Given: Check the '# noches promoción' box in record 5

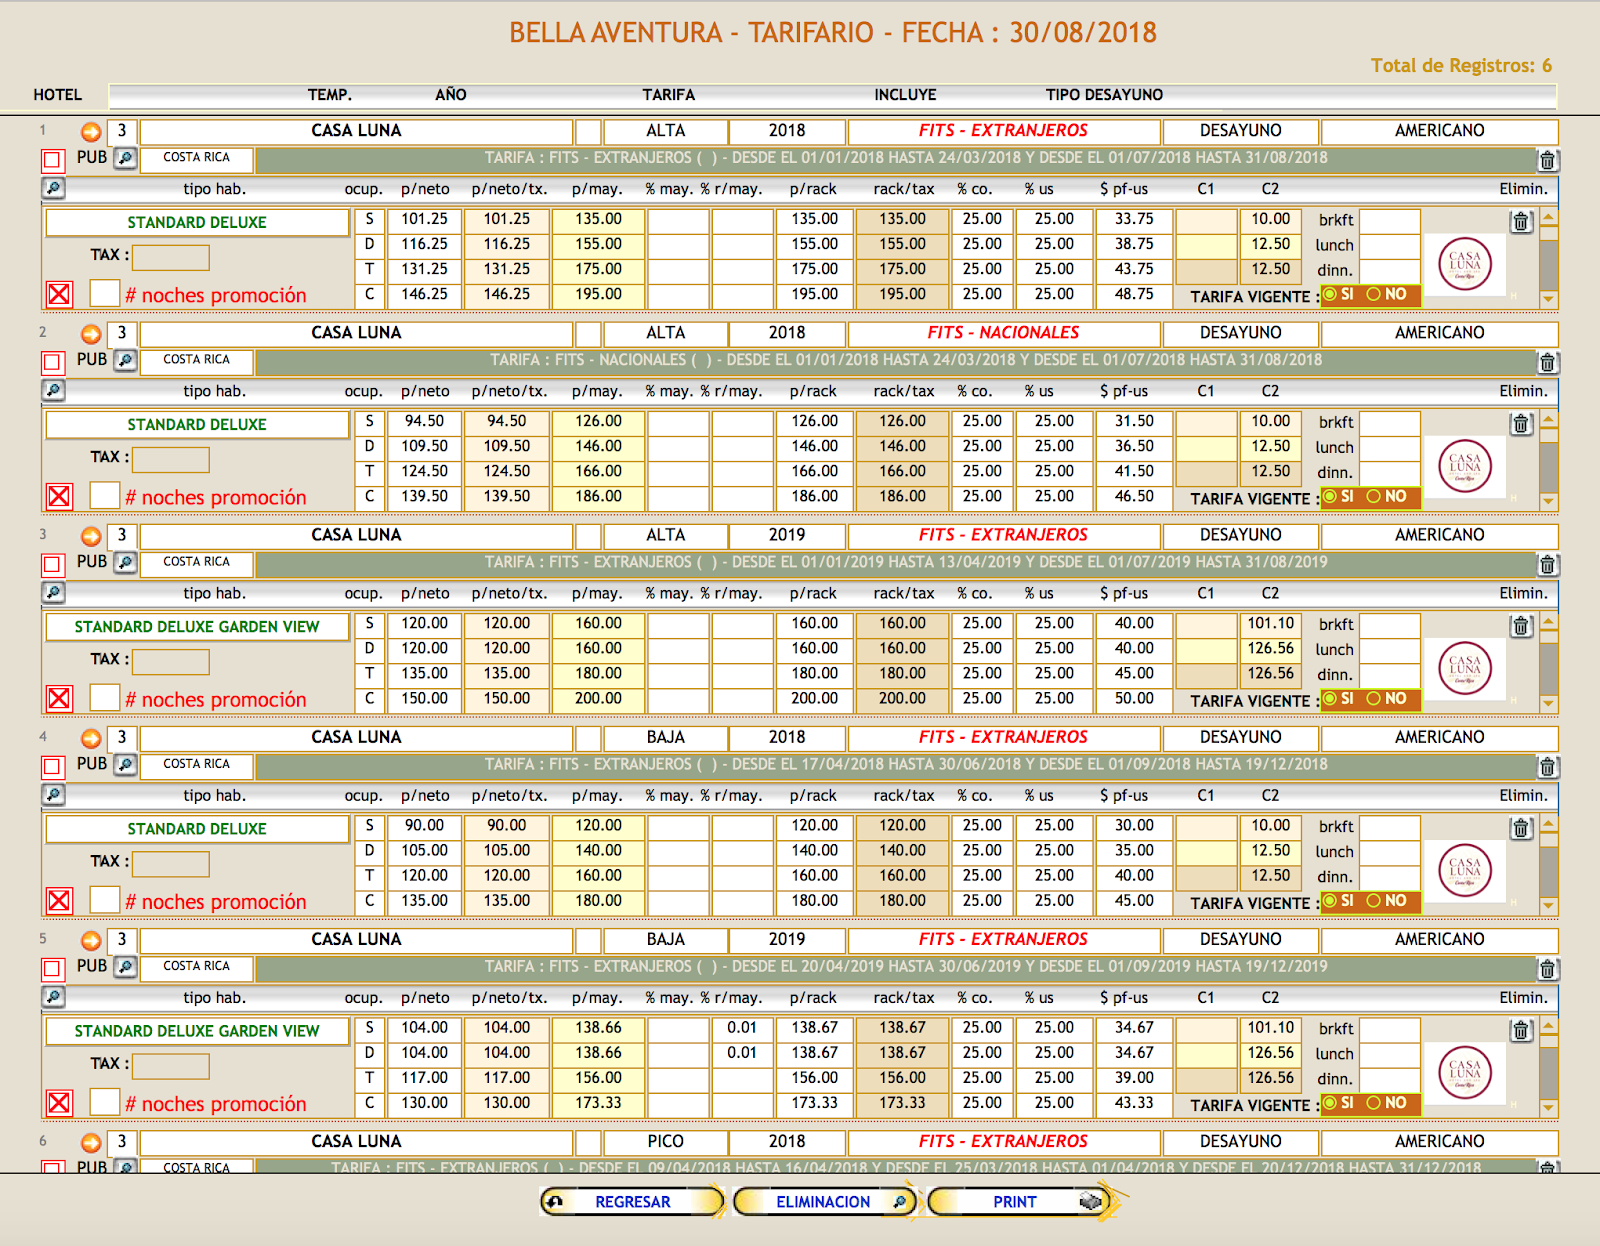Looking at the screenshot, I should coord(105,1101).
